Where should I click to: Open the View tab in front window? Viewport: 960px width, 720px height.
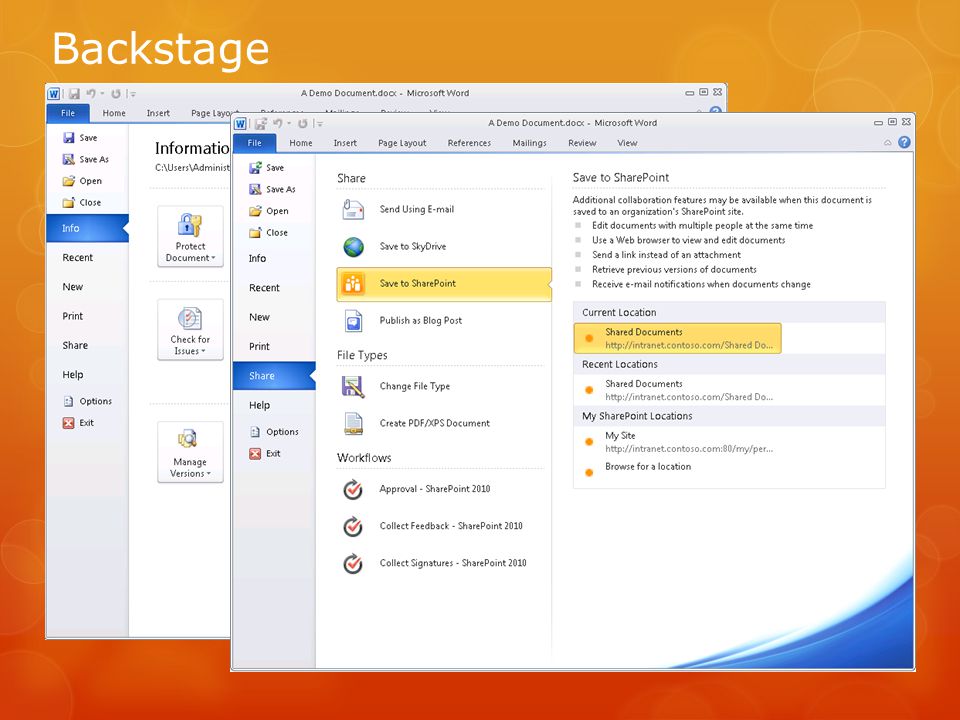pyautogui.click(x=627, y=143)
